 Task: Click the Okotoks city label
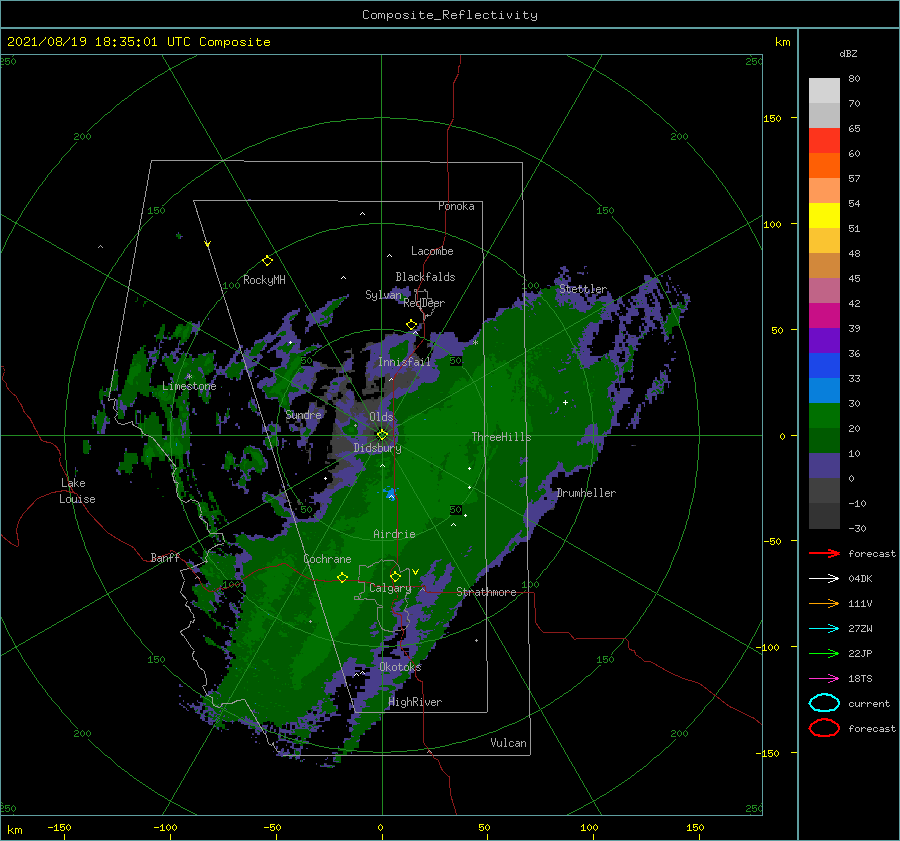pyautogui.click(x=400, y=667)
